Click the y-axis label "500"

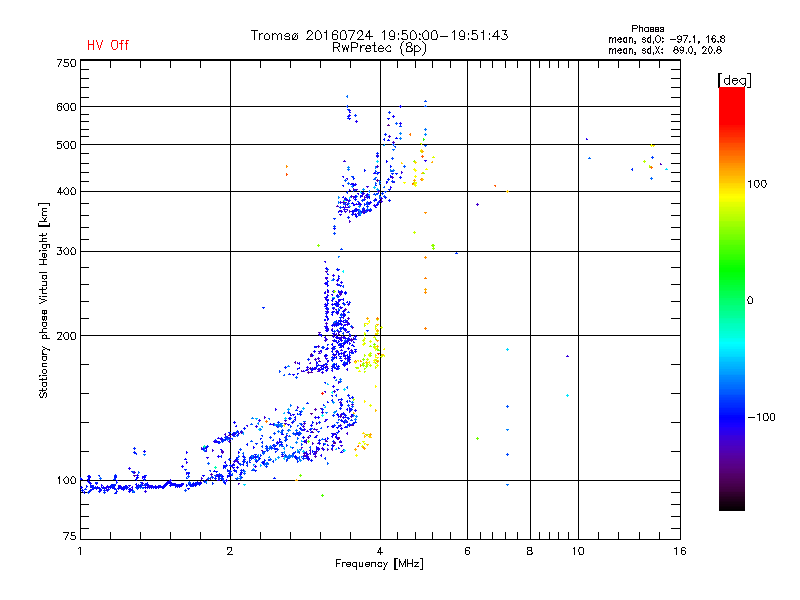coord(66,145)
